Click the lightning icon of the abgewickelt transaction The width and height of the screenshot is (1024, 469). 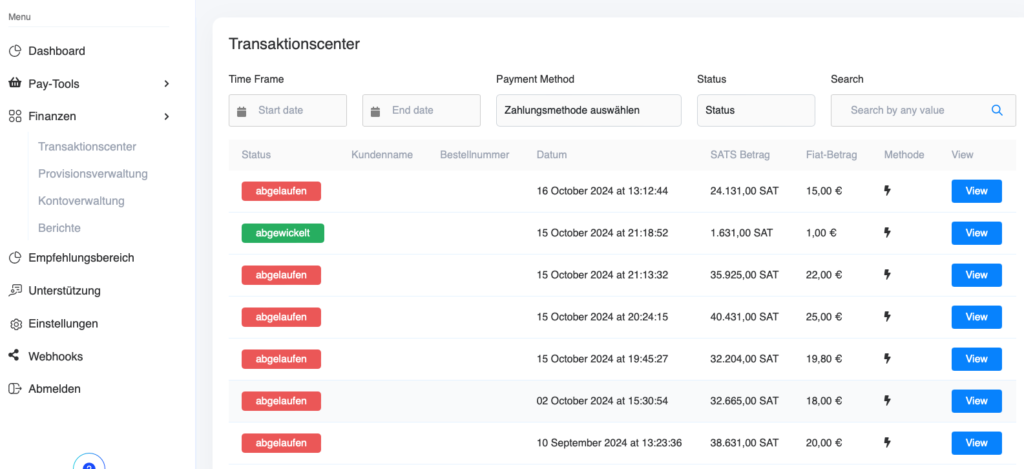point(886,233)
